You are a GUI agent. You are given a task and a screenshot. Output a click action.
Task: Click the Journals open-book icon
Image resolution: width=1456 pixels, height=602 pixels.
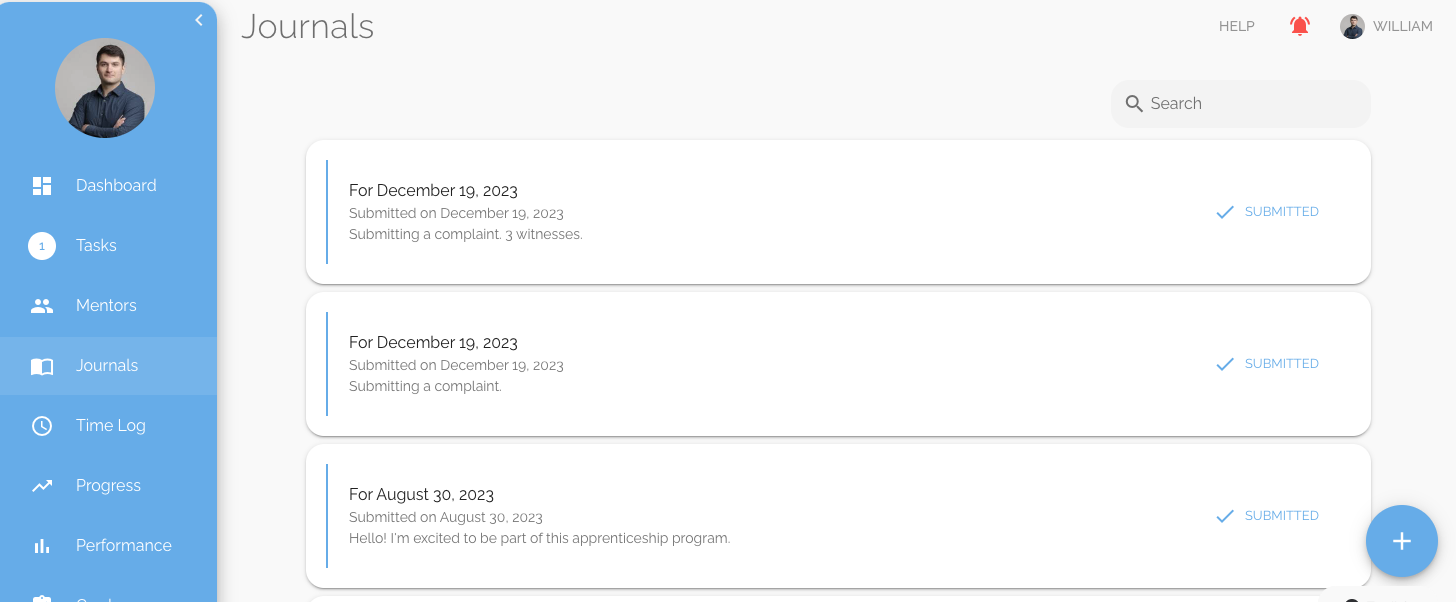(42, 366)
